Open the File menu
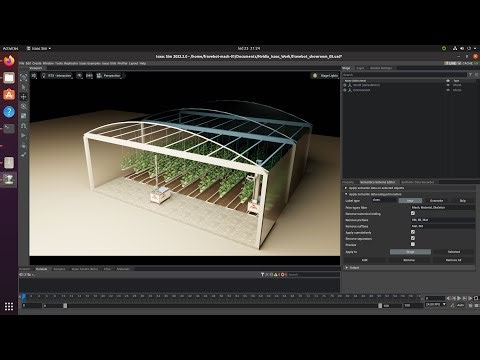Viewport: 480px width, 360px height. pos(21,63)
